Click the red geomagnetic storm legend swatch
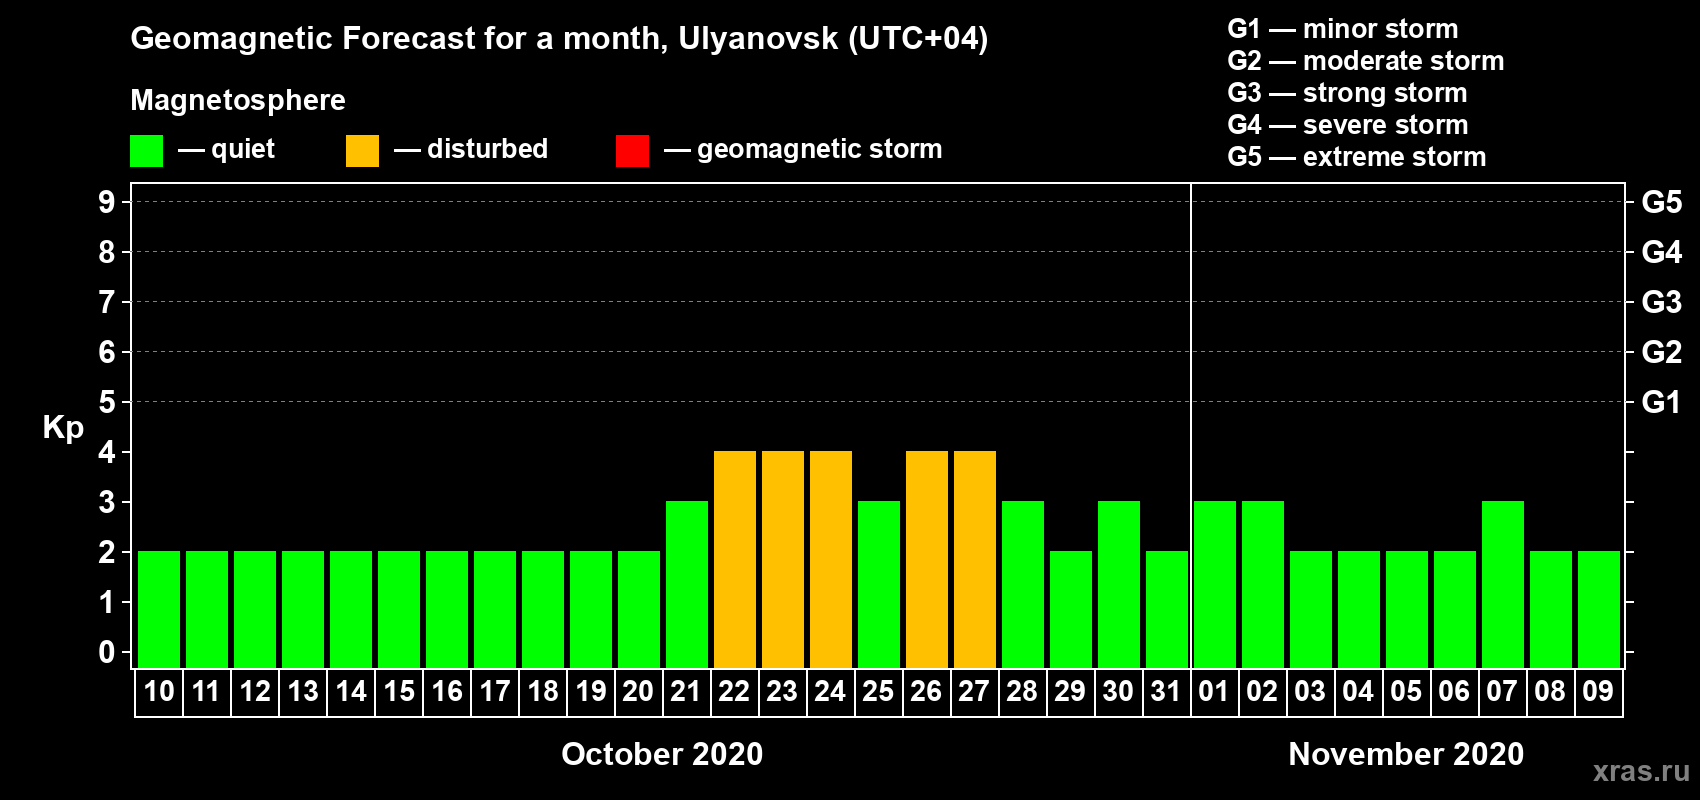This screenshot has width=1700, height=800. pos(632,151)
